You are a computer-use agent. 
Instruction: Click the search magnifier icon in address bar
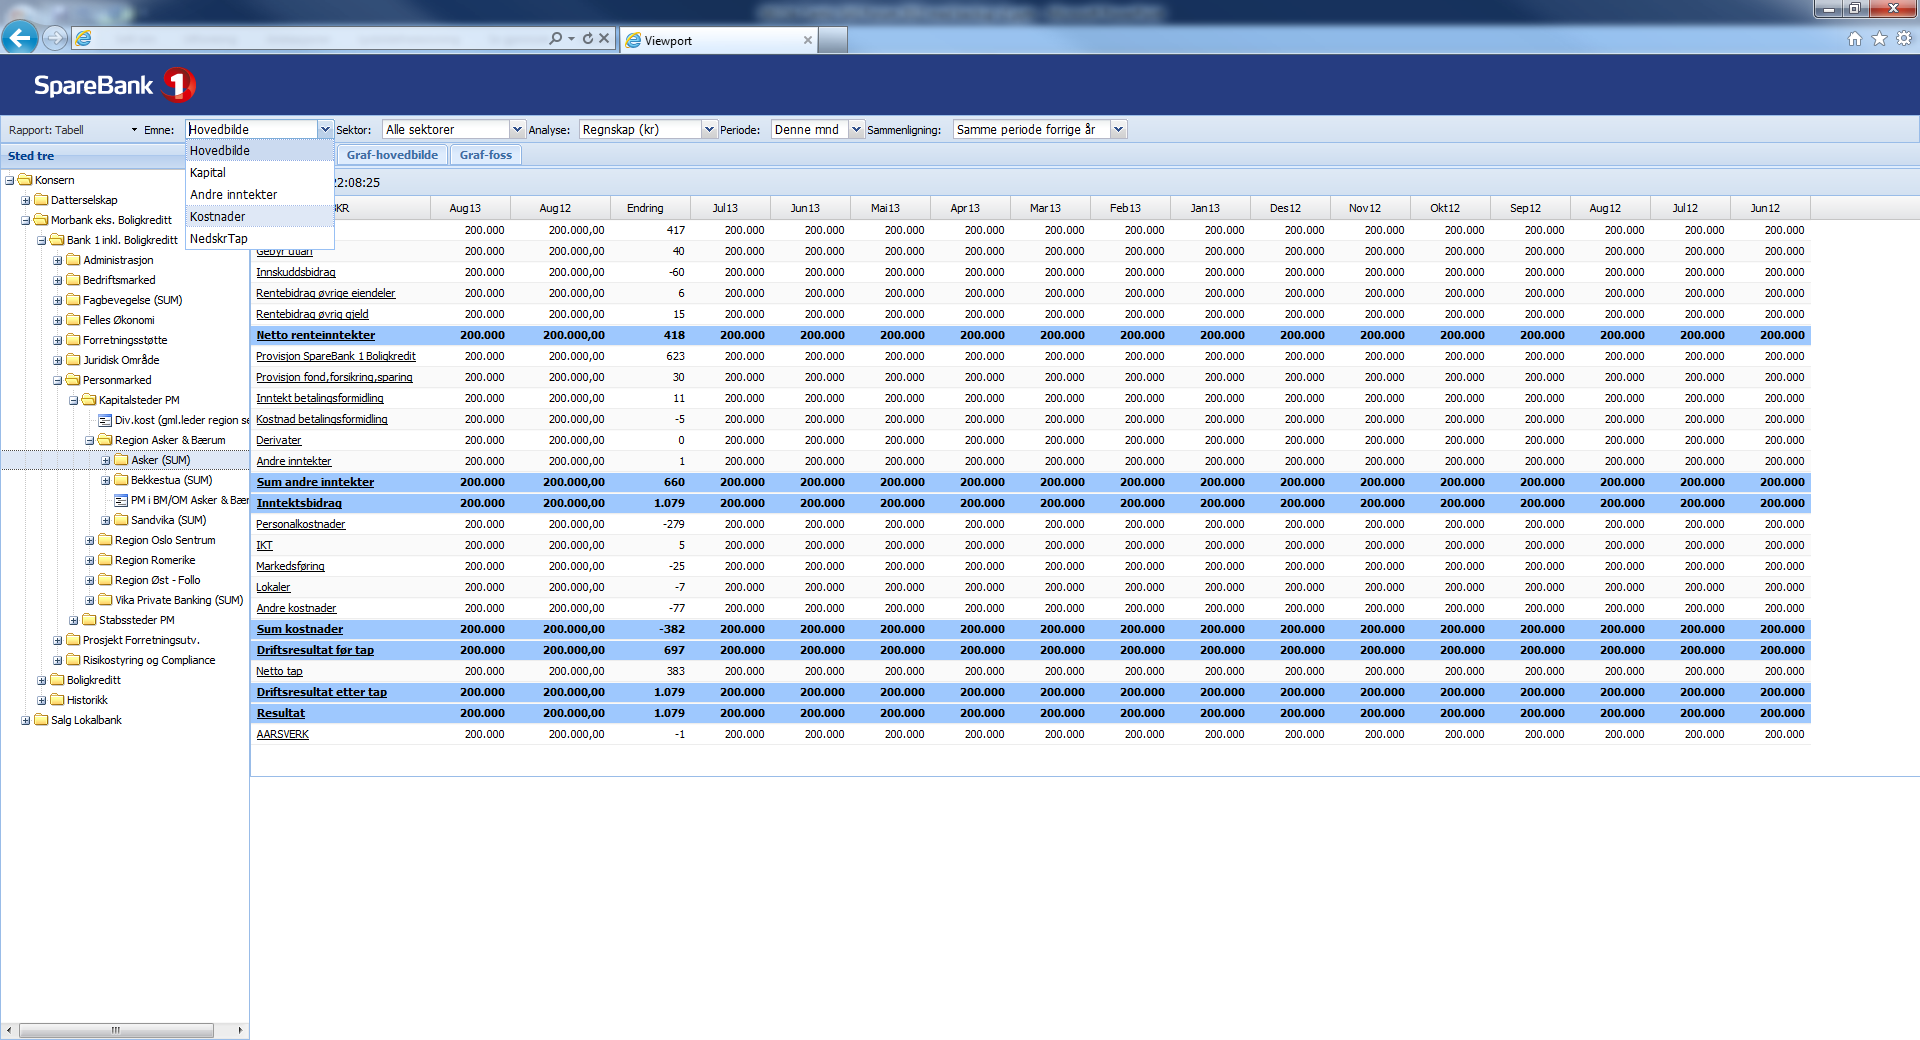556,38
